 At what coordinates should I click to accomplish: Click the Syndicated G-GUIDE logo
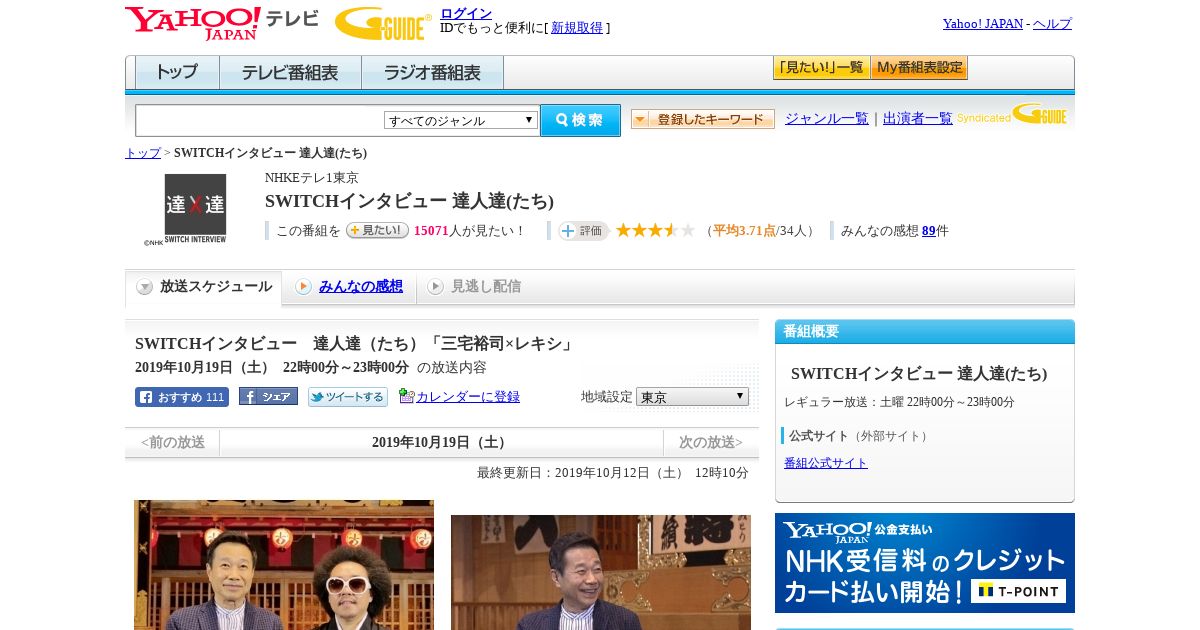[x=1012, y=115]
